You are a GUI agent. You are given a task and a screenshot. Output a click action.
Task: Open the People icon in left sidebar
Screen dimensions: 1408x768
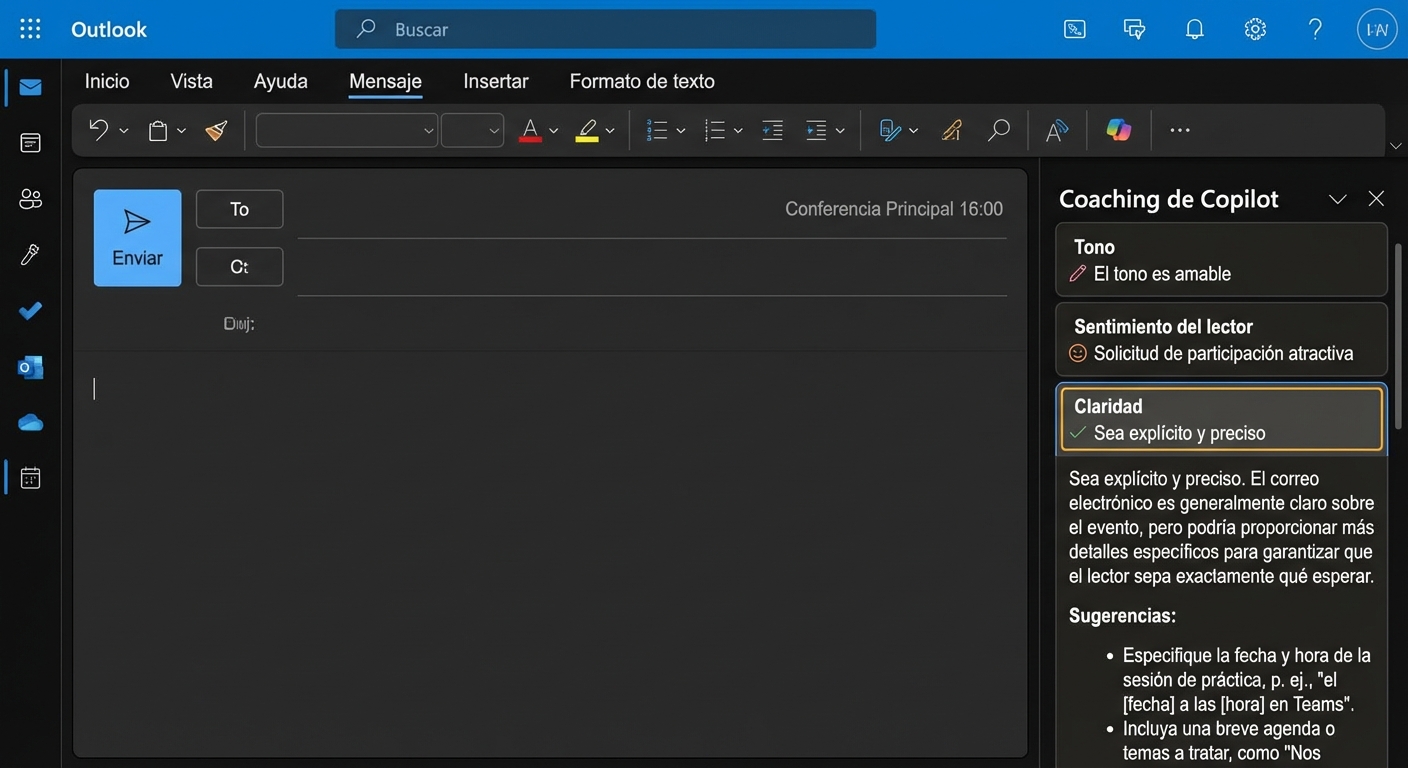coord(30,199)
